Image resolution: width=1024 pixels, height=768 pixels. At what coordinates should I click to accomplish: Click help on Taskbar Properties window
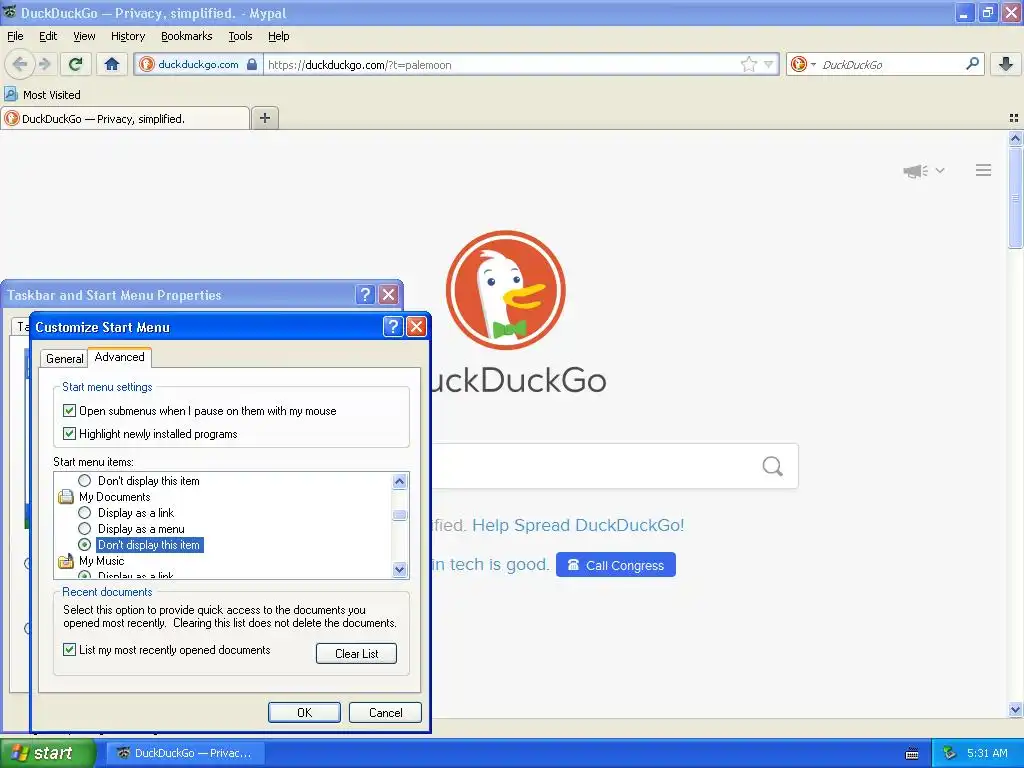point(366,295)
